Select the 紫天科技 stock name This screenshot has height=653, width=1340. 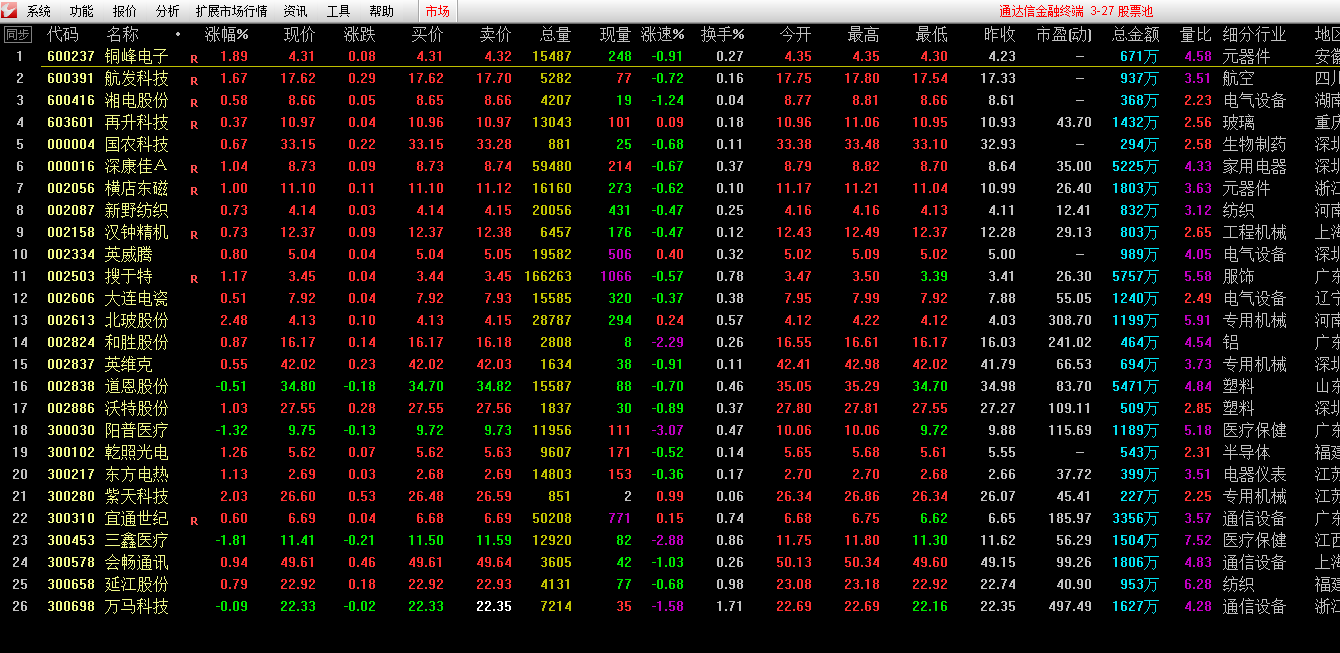(137, 496)
